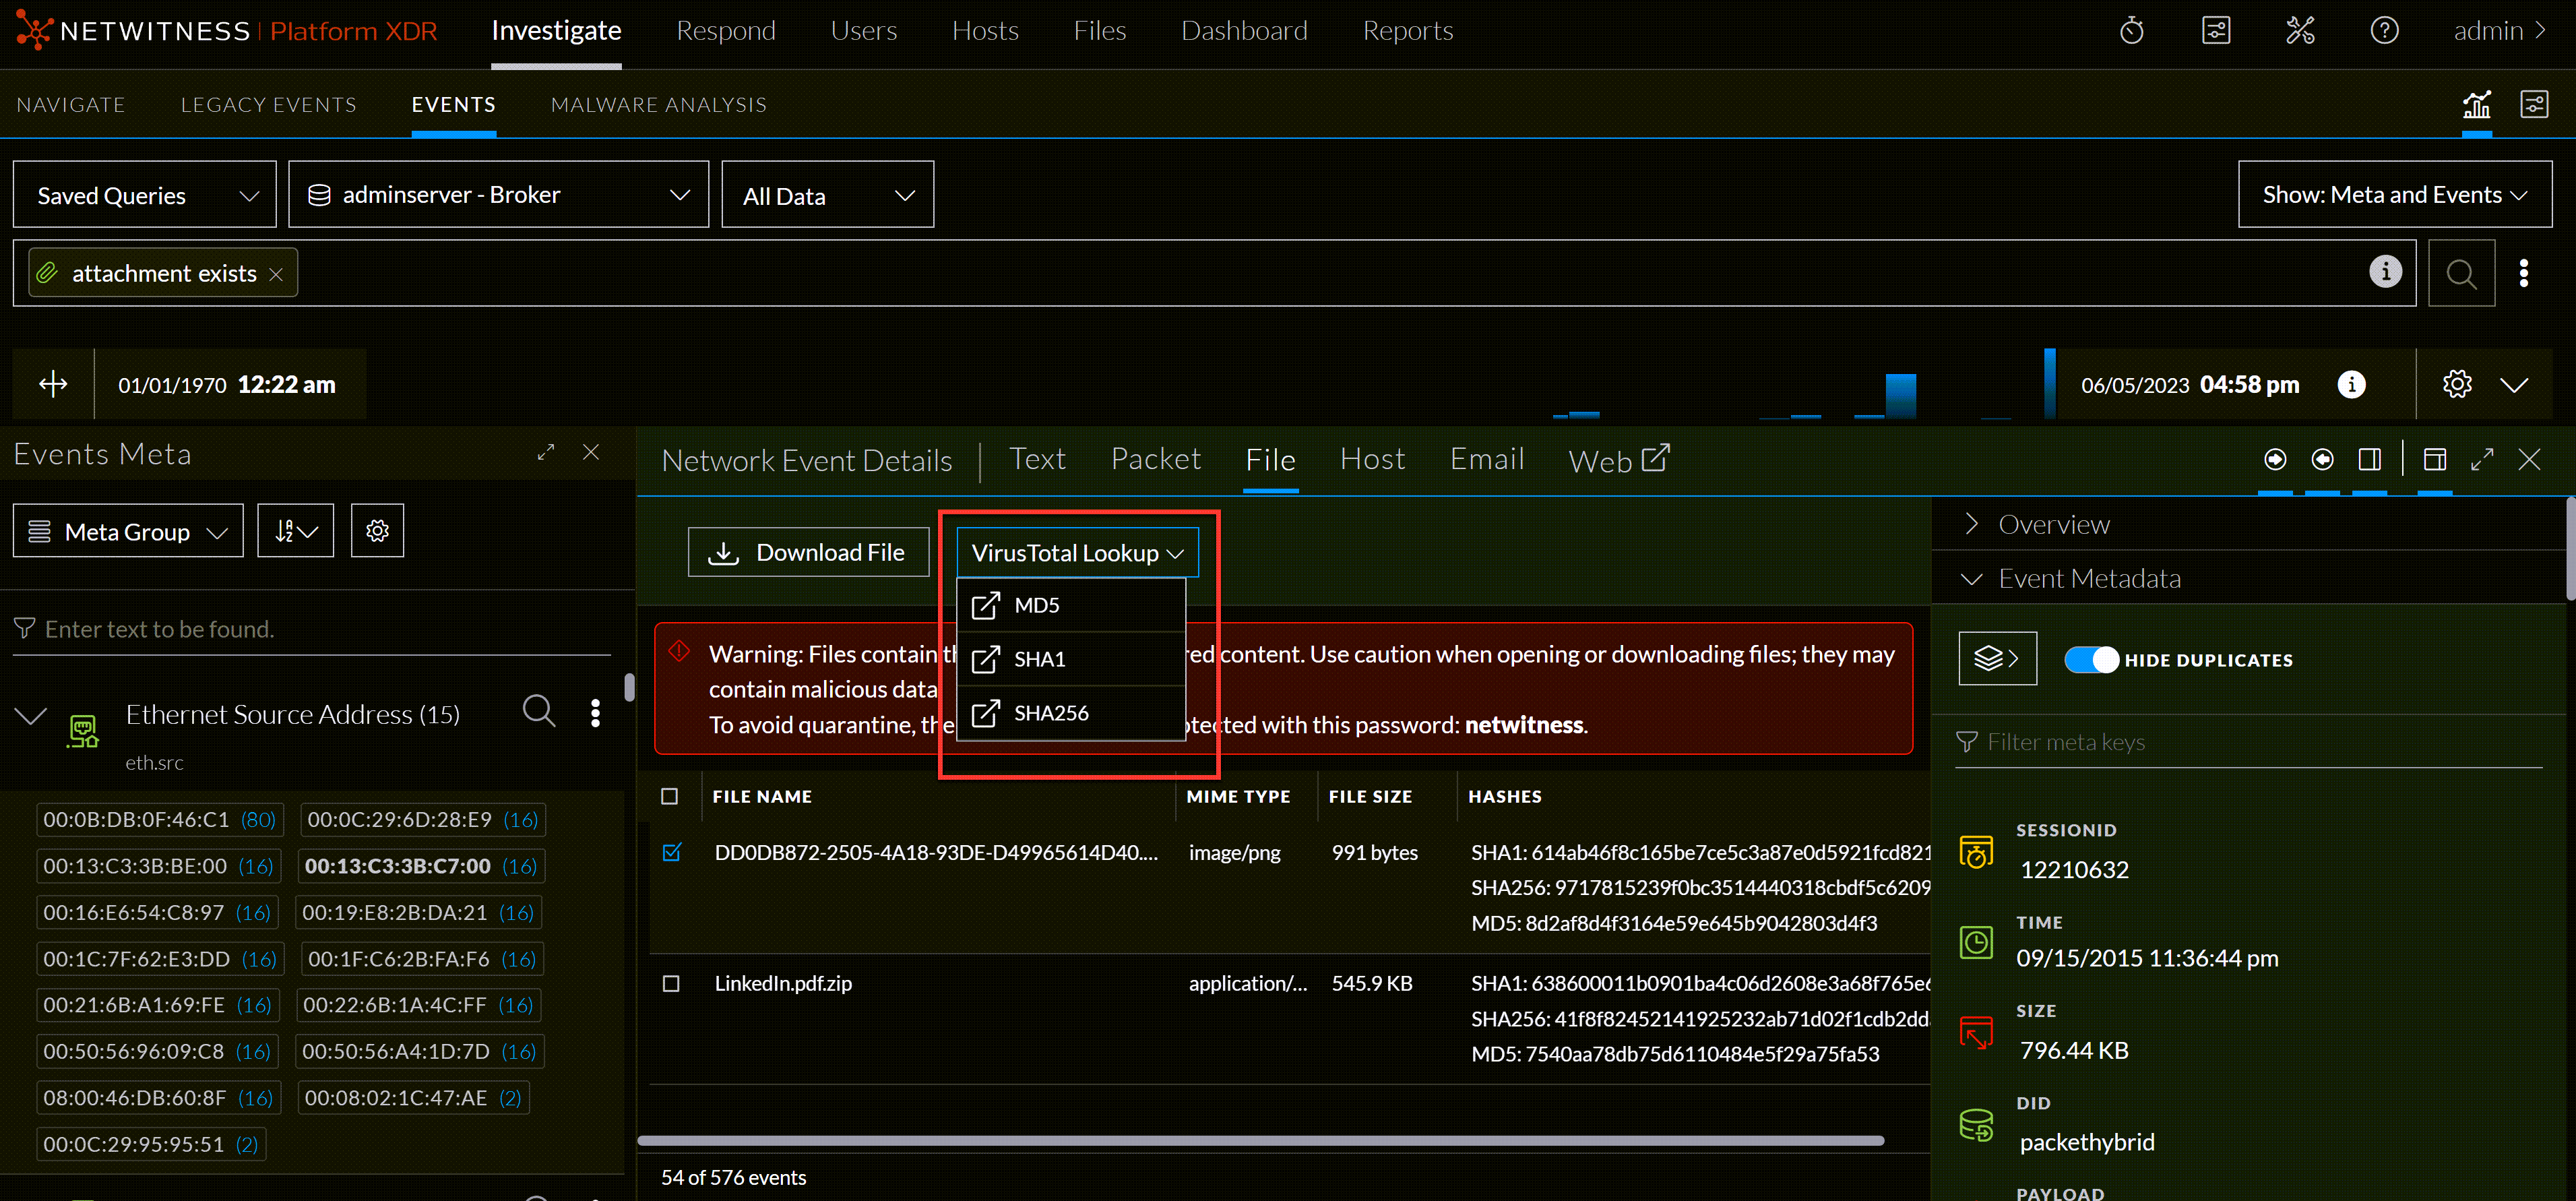The height and width of the screenshot is (1201, 2576).
Task: Collapse the Ethernet Source Address section
Action: [x=30, y=714]
